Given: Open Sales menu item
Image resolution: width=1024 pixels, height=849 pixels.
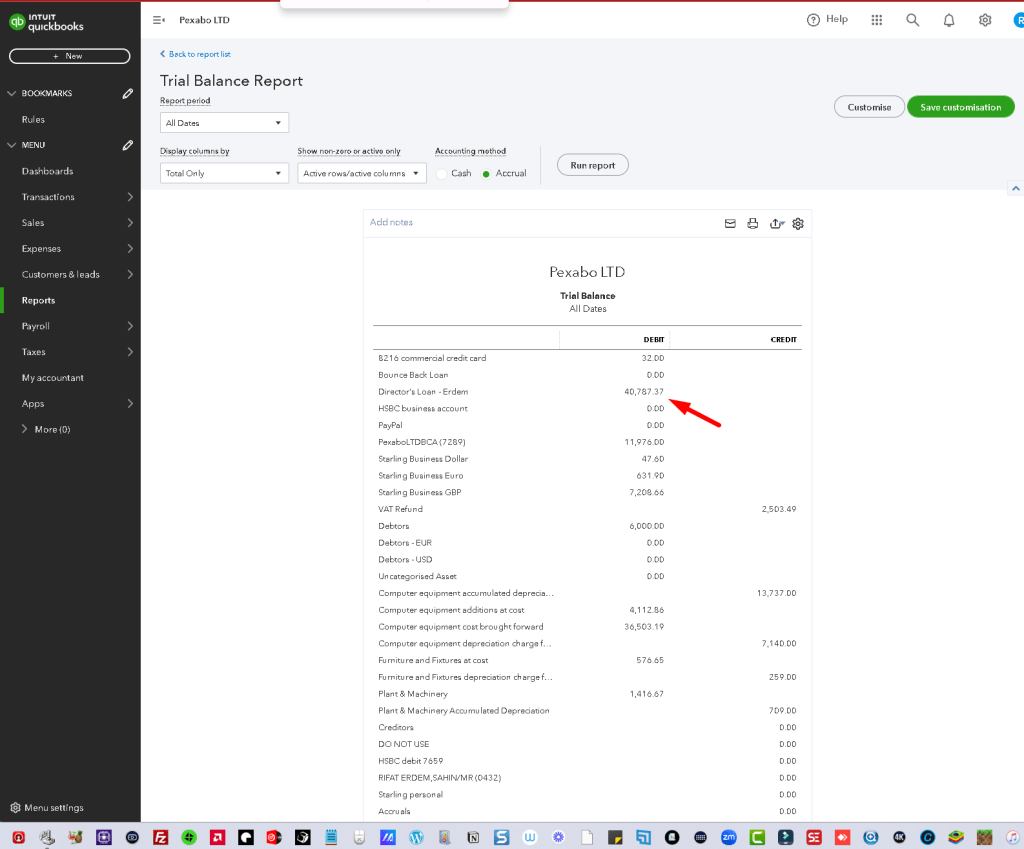Looking at the screenshot, I should 33,223.
